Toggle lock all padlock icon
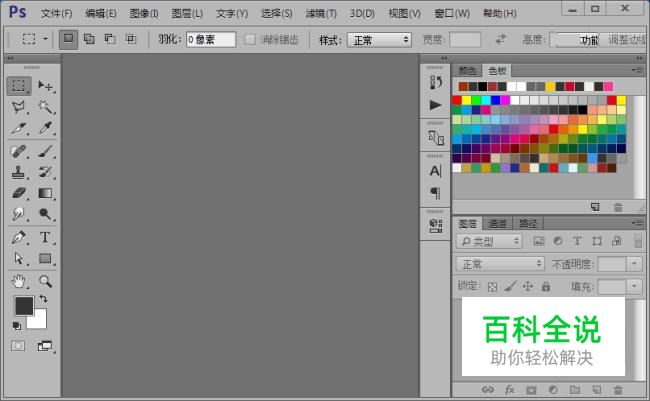This screenshot has height=401, width=650. pos(546,286)
